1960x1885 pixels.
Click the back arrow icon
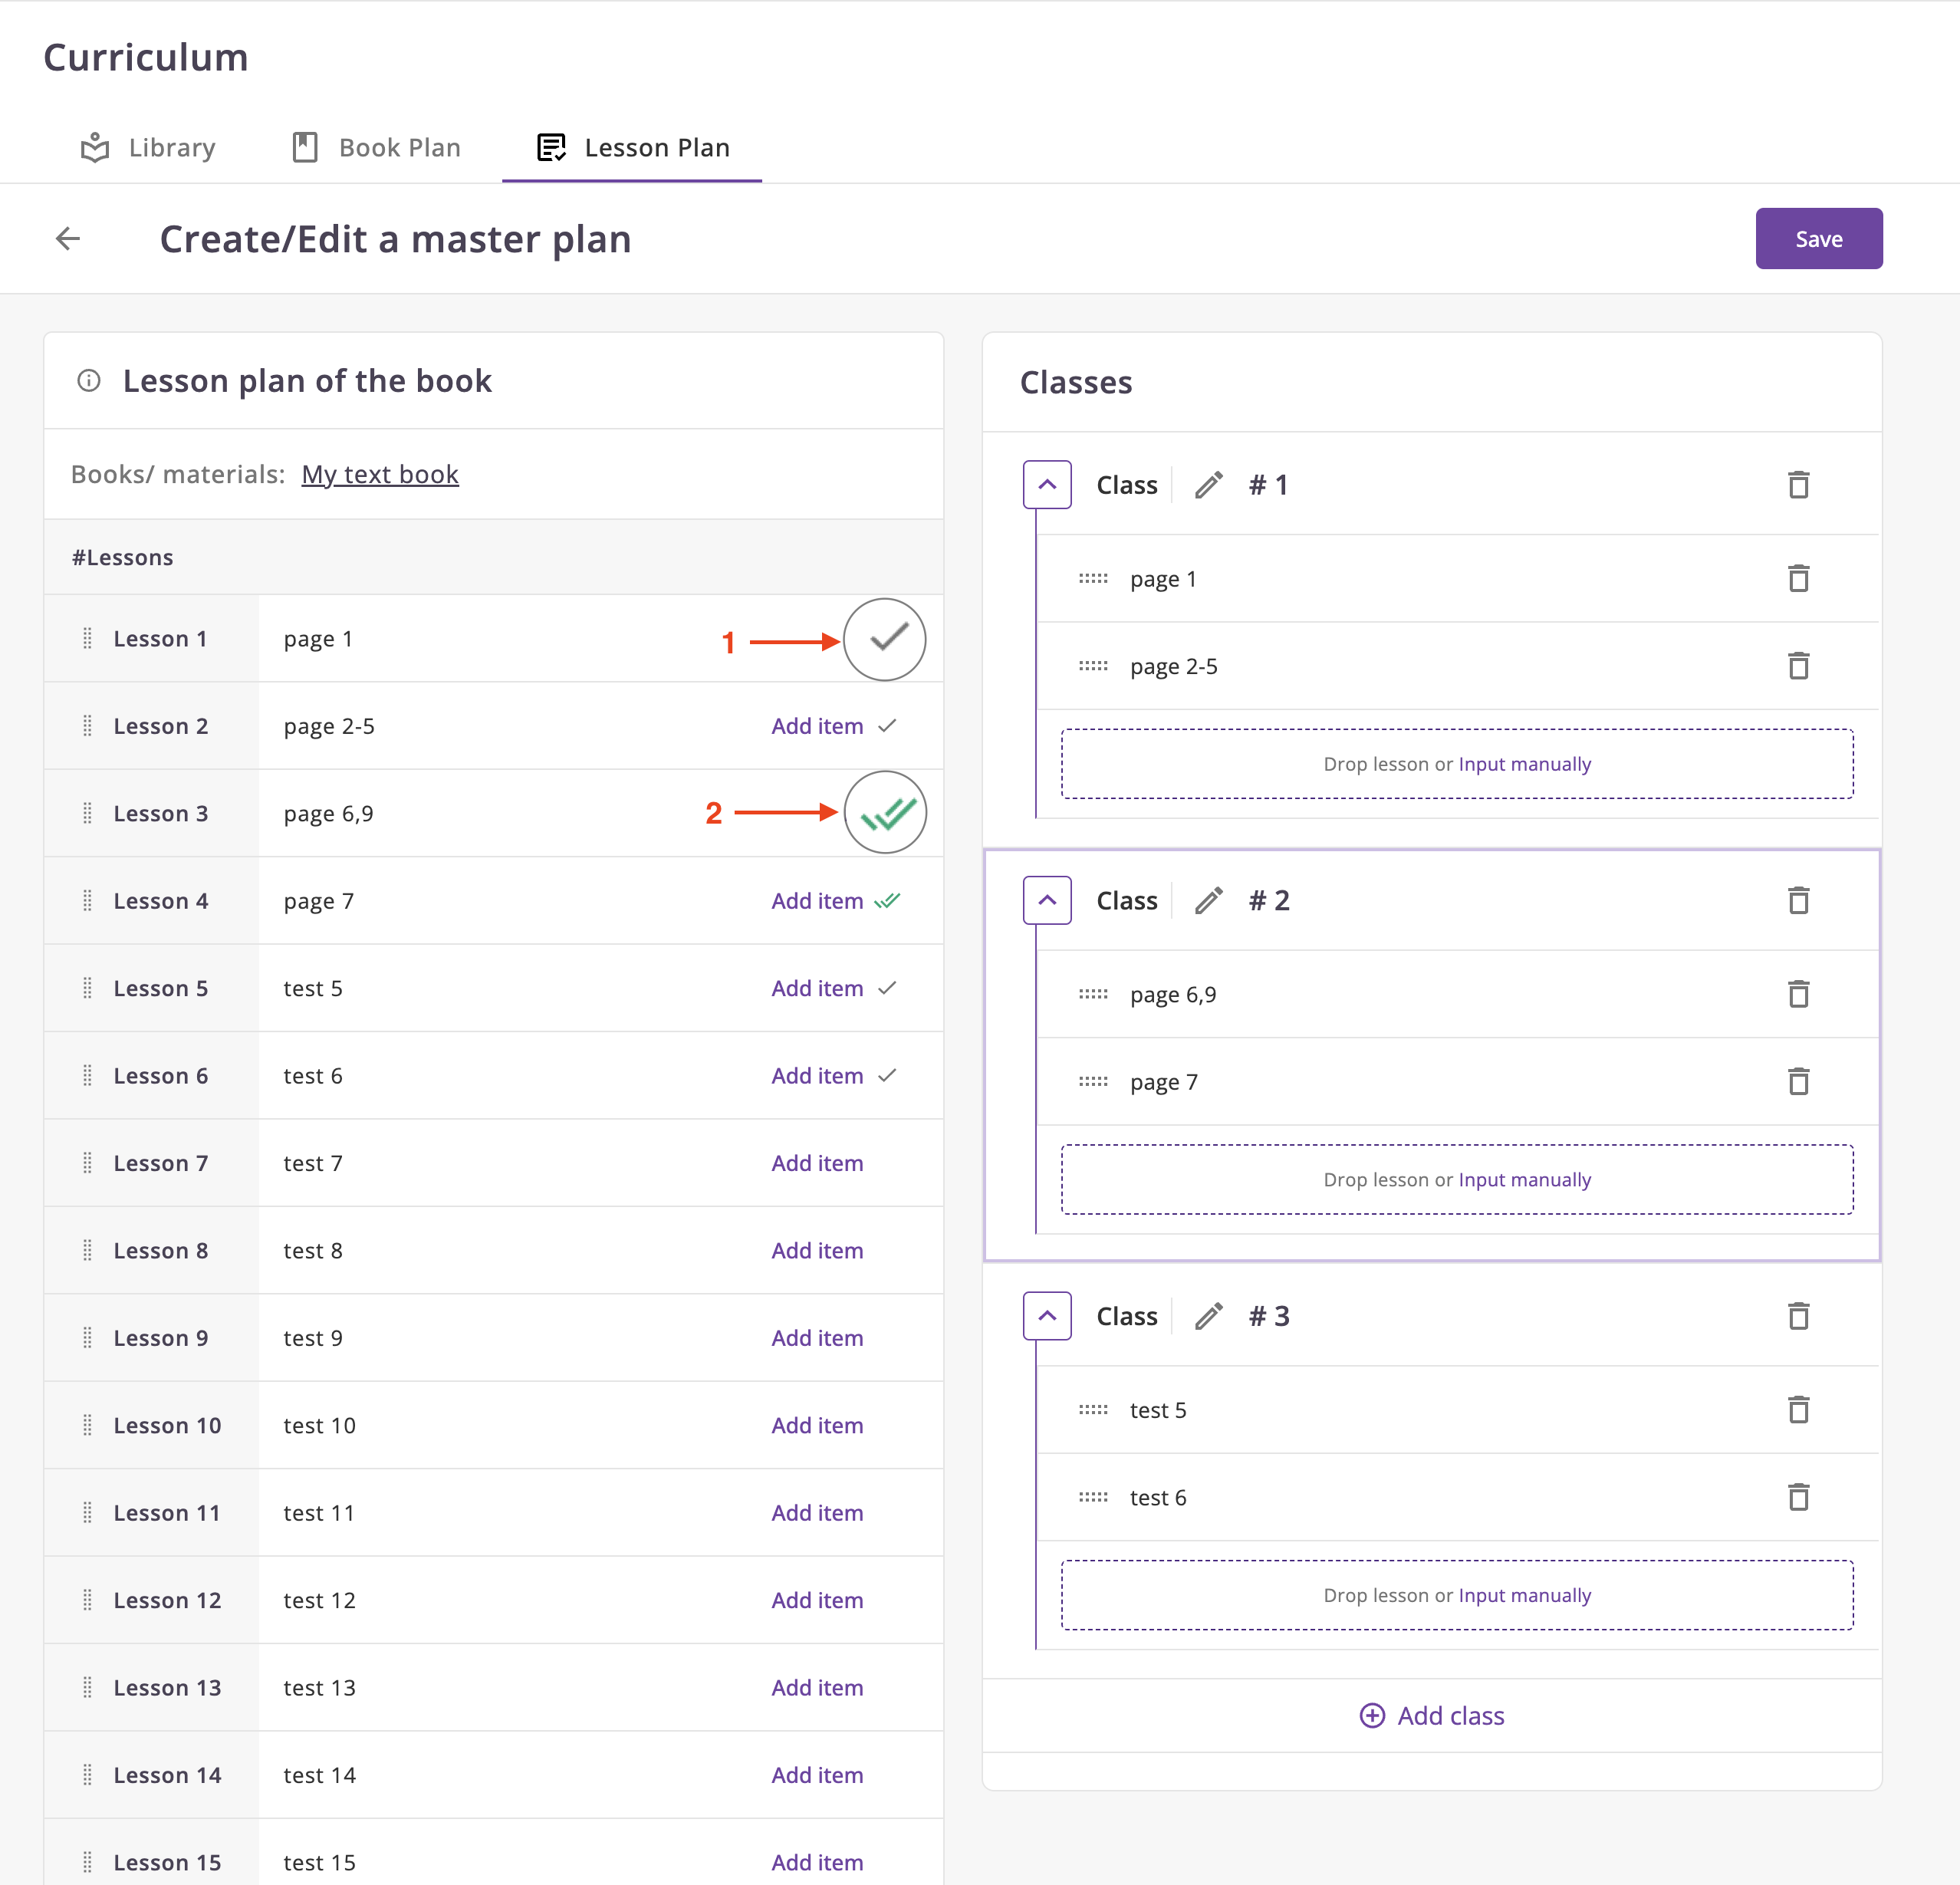[x=68, y=239]
